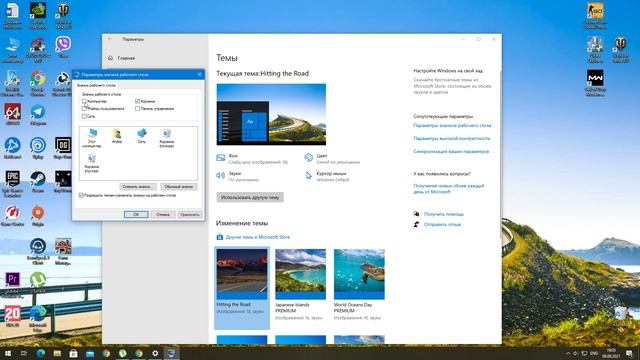Show hidden system tray icons
The width and height of the screenshot is (640, 360).
point(568,353)
